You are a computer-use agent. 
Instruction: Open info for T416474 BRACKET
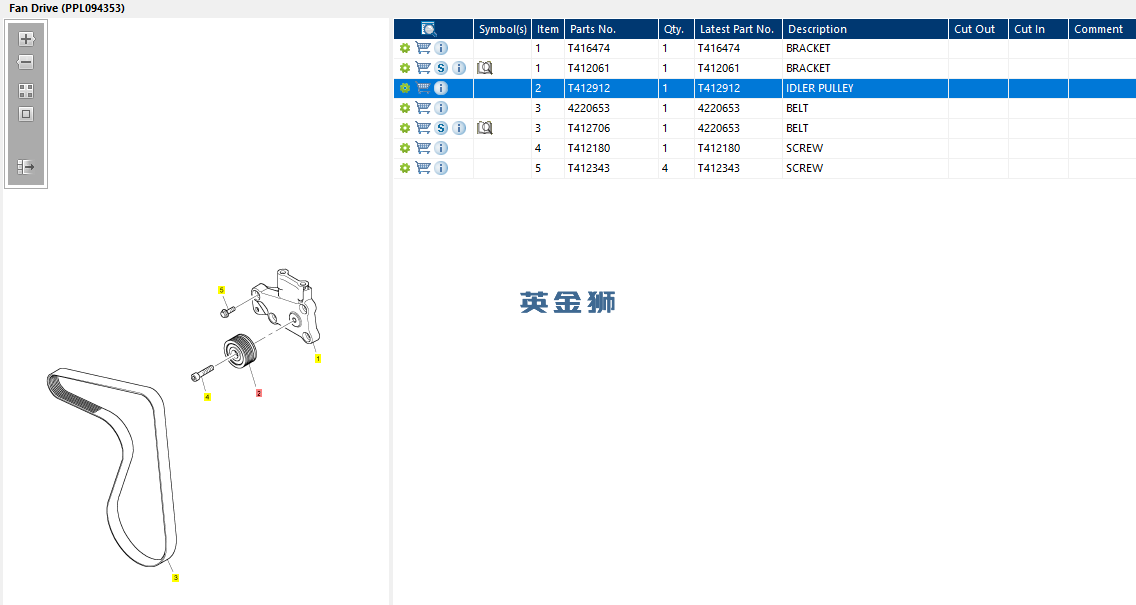(441, 48)
